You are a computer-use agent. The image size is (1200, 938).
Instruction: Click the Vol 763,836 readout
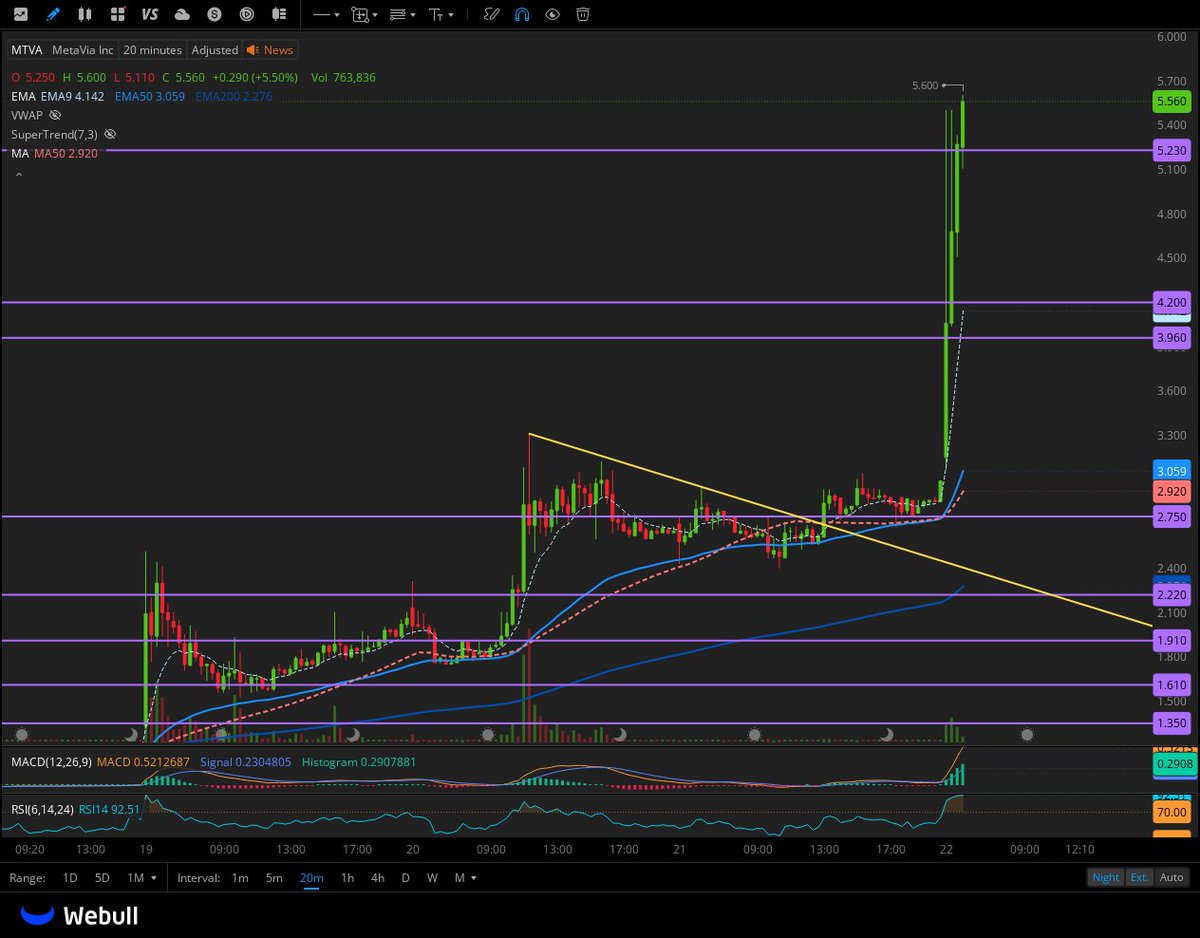tap(343, 77)
